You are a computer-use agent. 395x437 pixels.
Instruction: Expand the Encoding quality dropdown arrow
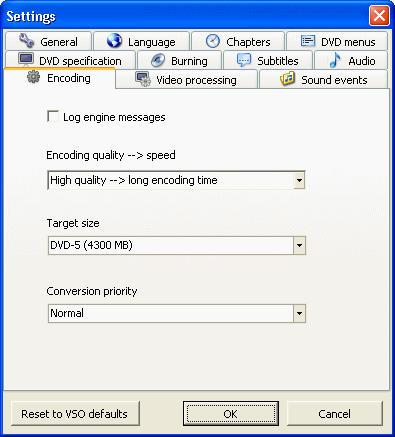(299, 180)
